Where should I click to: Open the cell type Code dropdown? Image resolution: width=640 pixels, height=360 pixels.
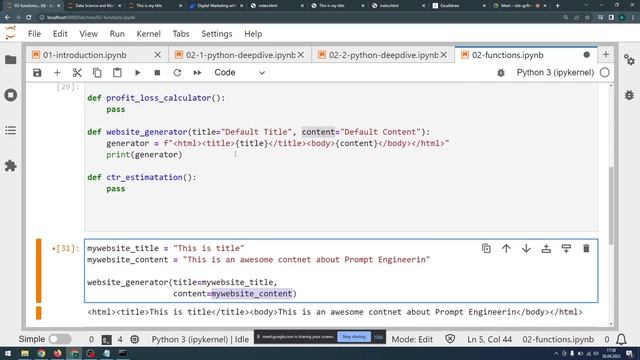[x=240, y=73]
